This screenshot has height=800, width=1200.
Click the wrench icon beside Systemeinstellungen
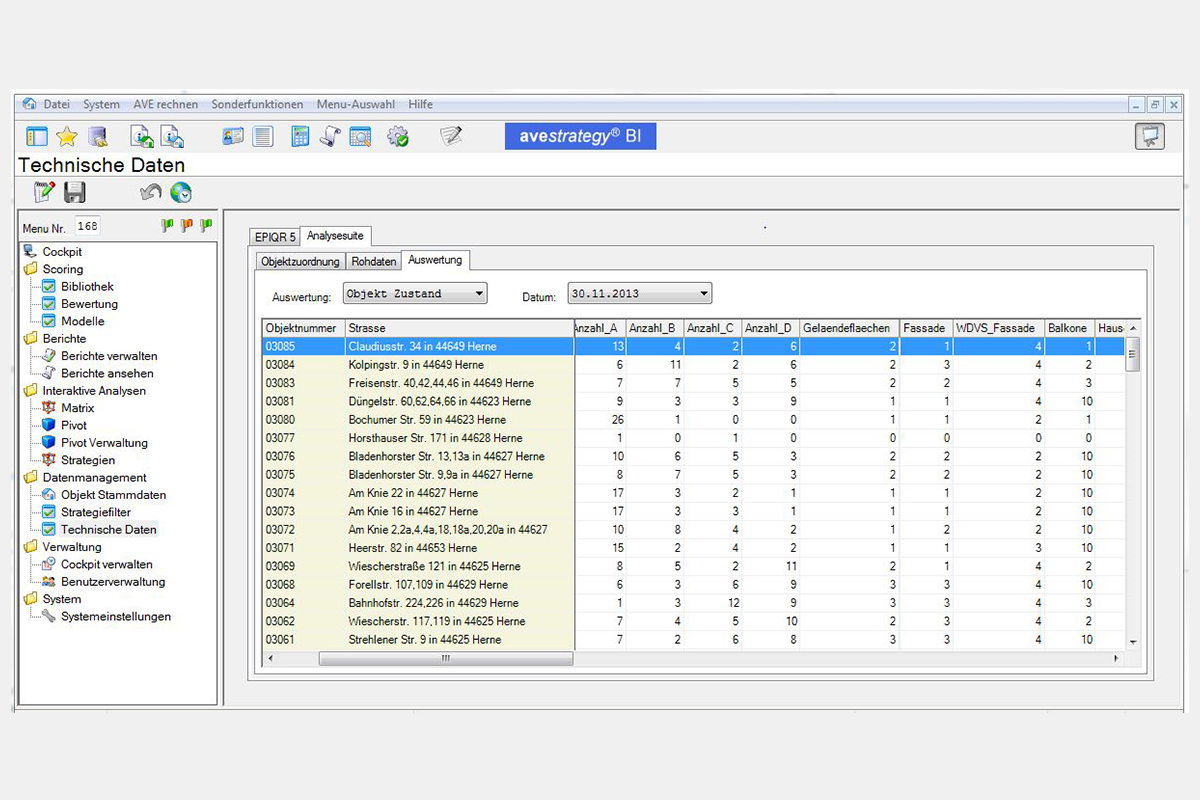49,617
